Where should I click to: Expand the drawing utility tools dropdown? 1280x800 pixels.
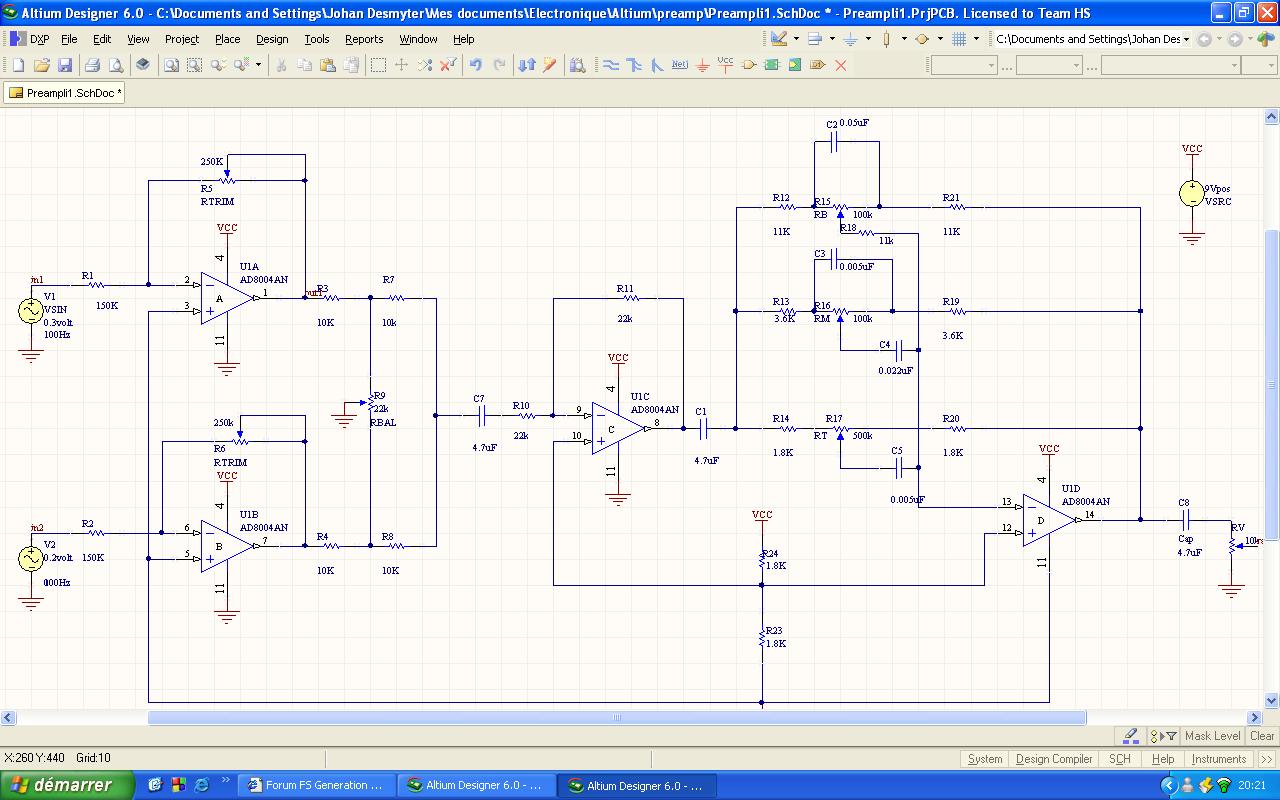(796, 39)
